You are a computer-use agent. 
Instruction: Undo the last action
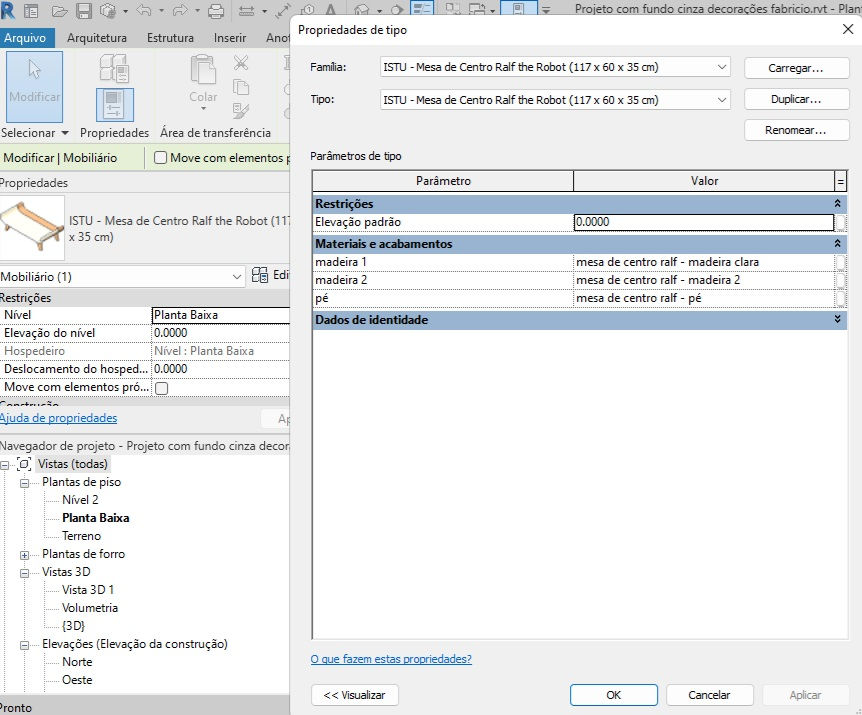point(143,10)
